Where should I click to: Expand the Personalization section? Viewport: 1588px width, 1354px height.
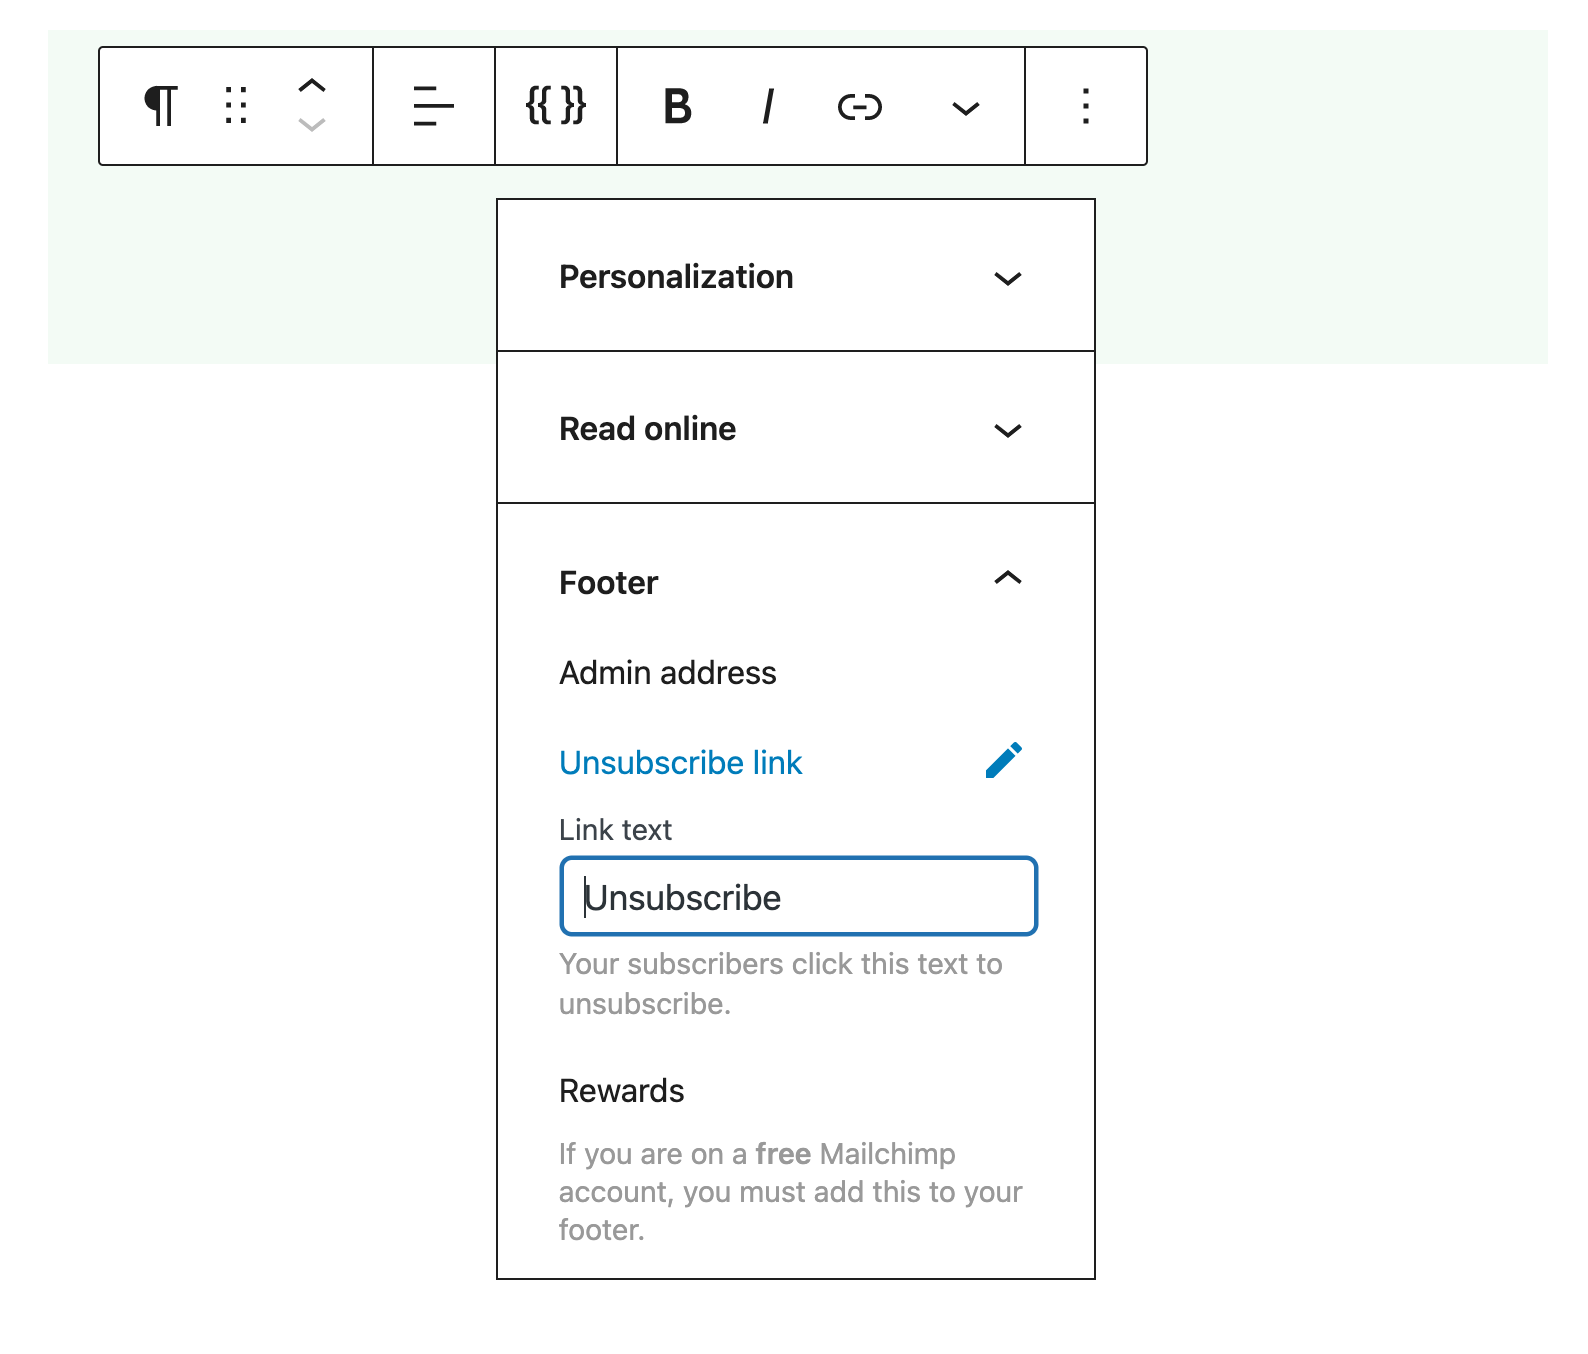point(796,277)
